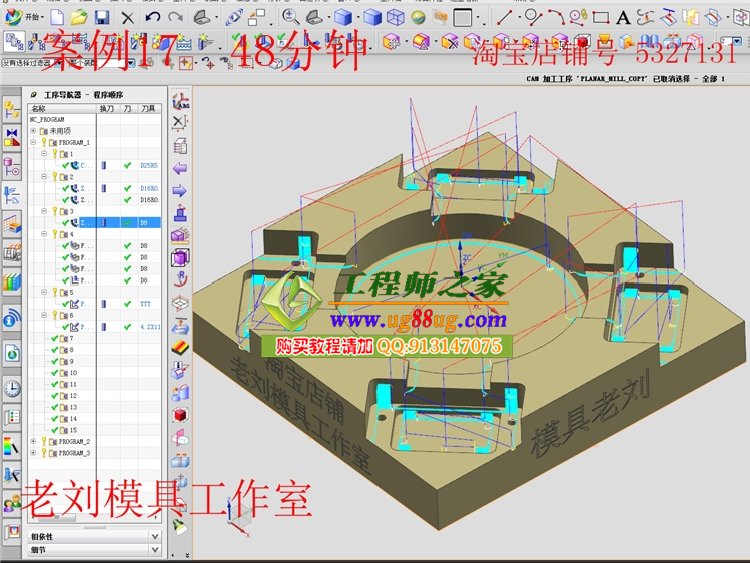
Task: Click the Undo arrow icon
Action: [152, 17]
